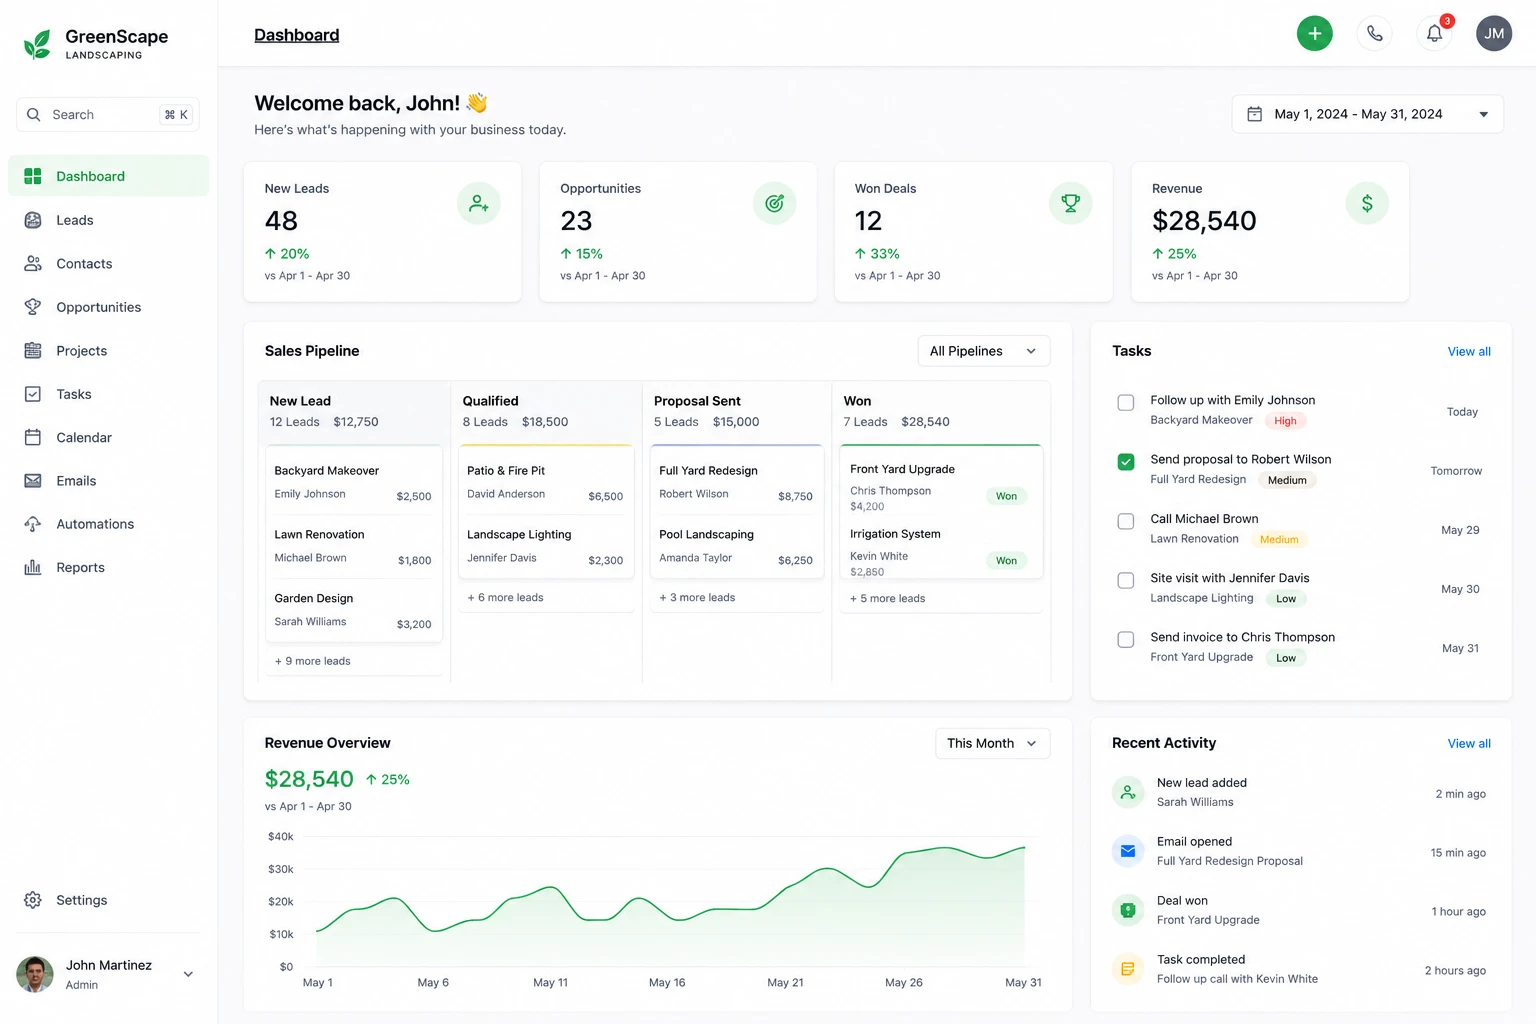Uncheck Send proposal to Robert Wilson task
Image resolution: width=1536 pixels, height=1024 pixels.
tap(1126, 462)
